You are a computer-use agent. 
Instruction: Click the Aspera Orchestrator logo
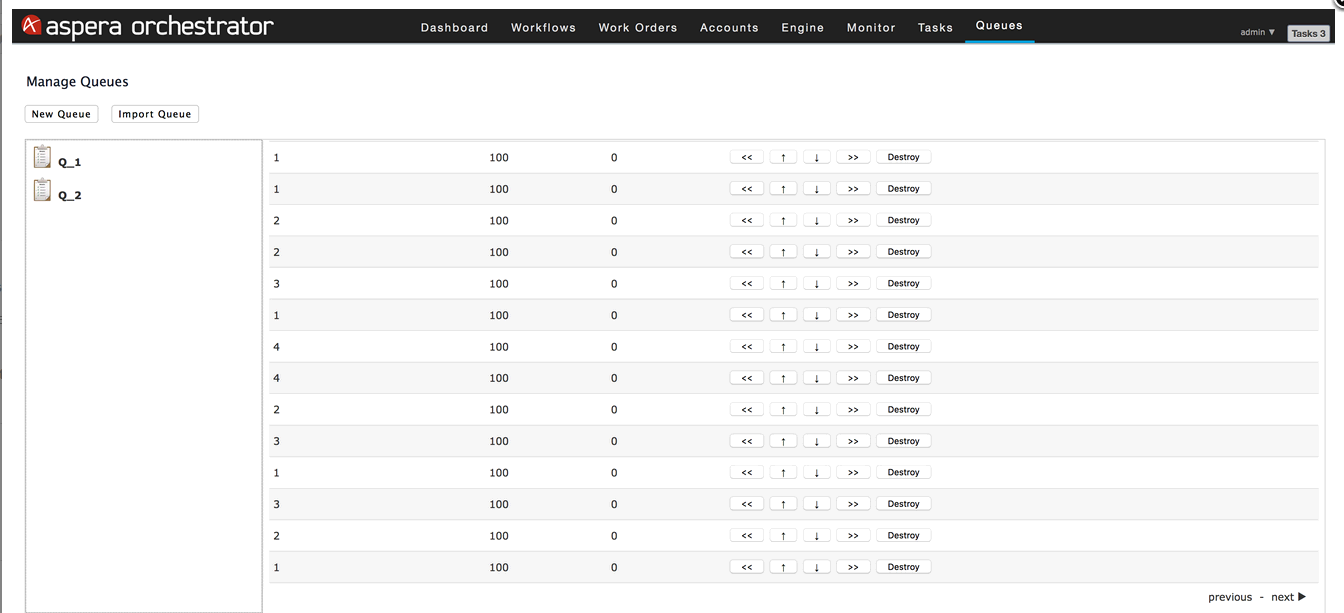[x=147, y=26]
